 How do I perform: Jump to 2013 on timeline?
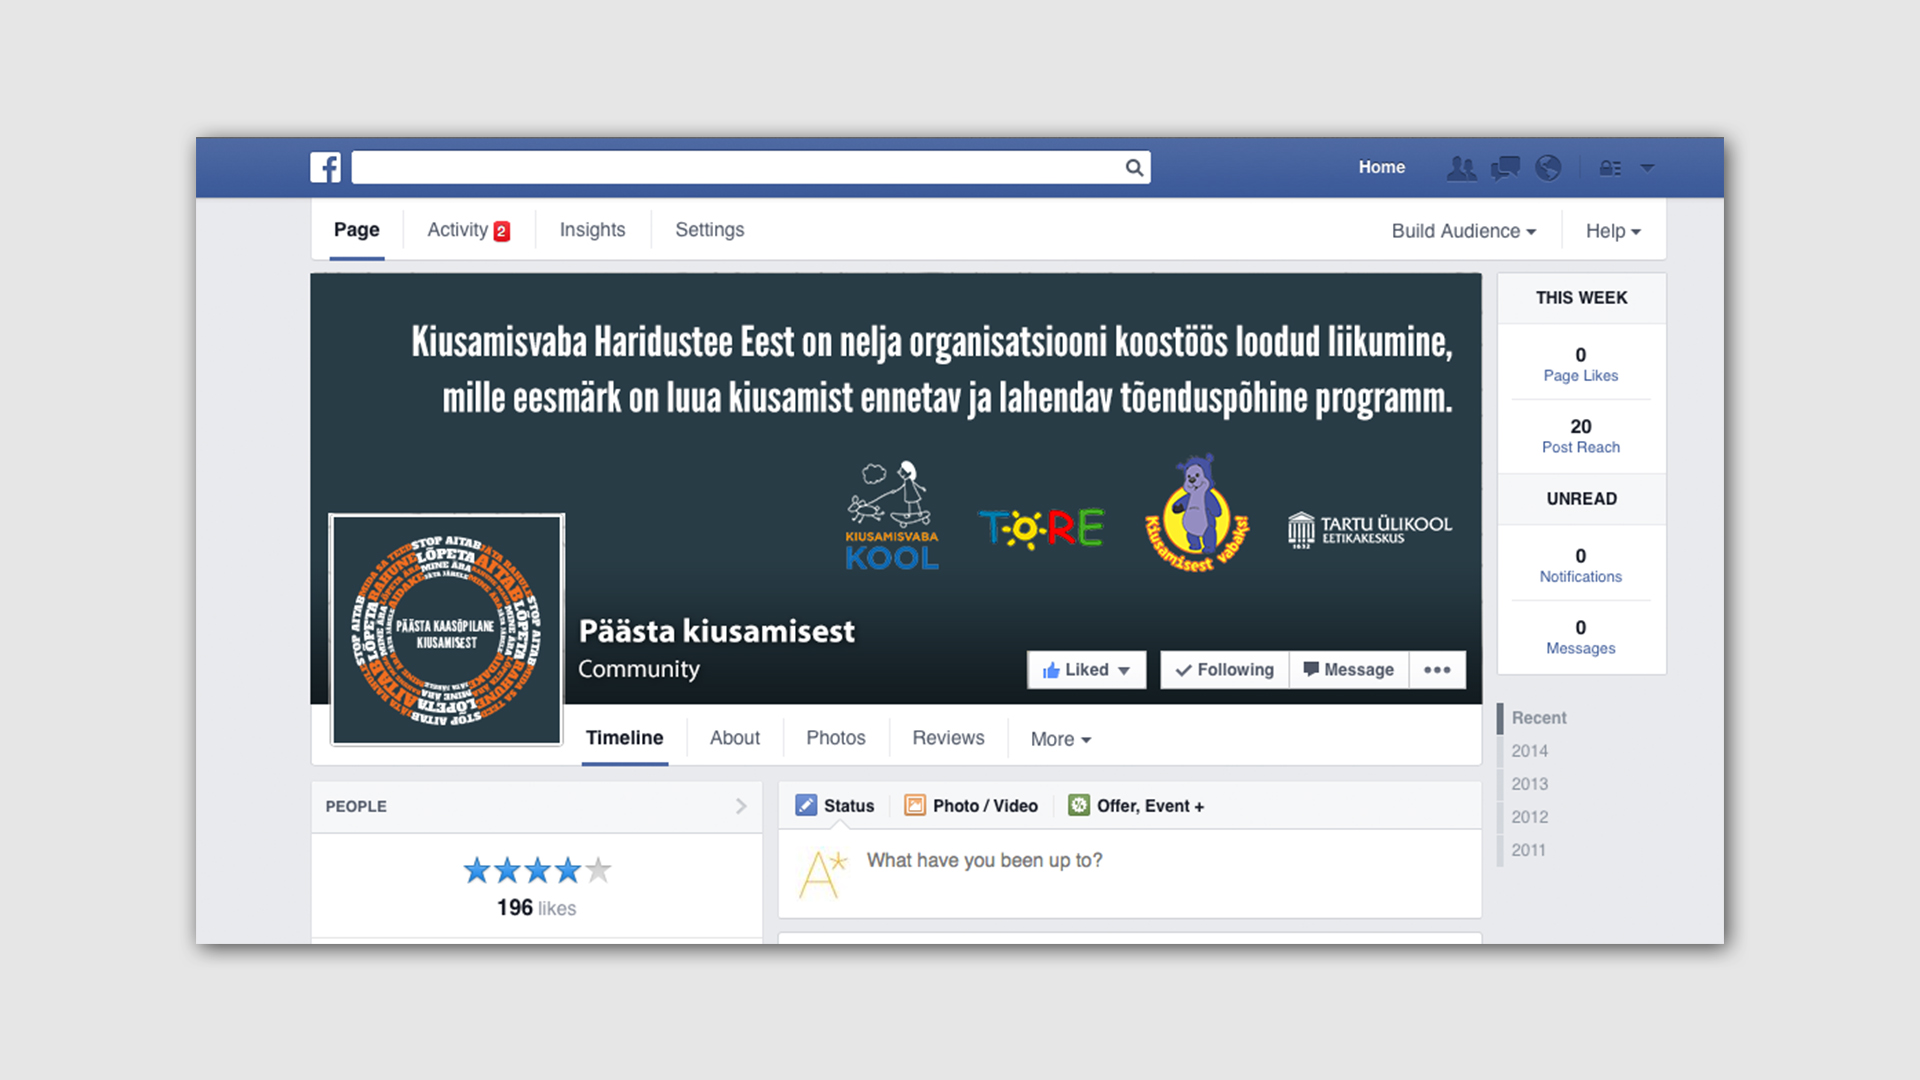point(1529,784)
